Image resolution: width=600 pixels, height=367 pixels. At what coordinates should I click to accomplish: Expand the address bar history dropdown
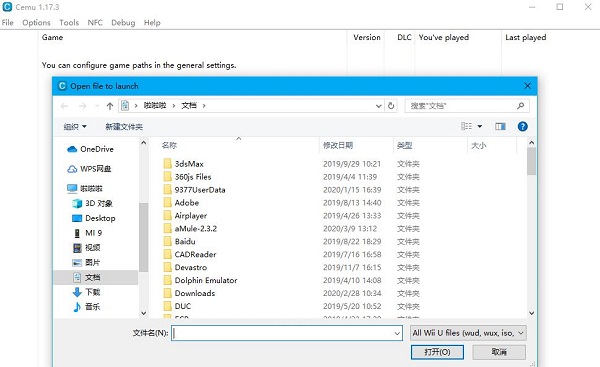[x=378, y=106]
